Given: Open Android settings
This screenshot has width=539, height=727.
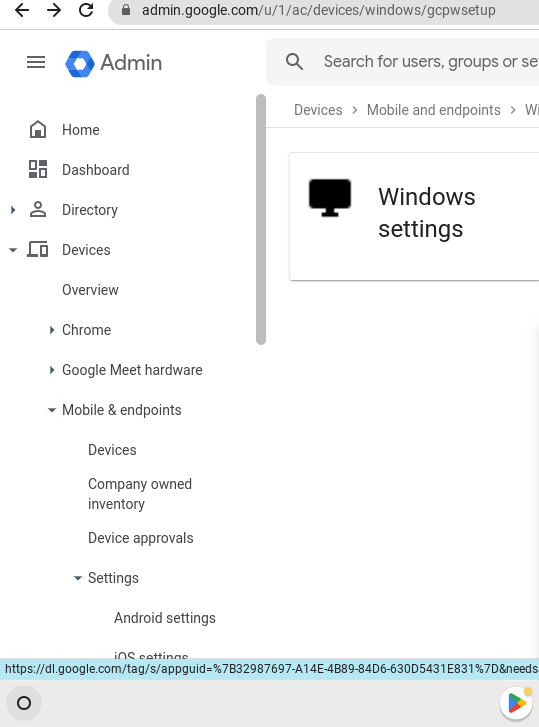Looking at the screenshot, I should coord(165,618).
